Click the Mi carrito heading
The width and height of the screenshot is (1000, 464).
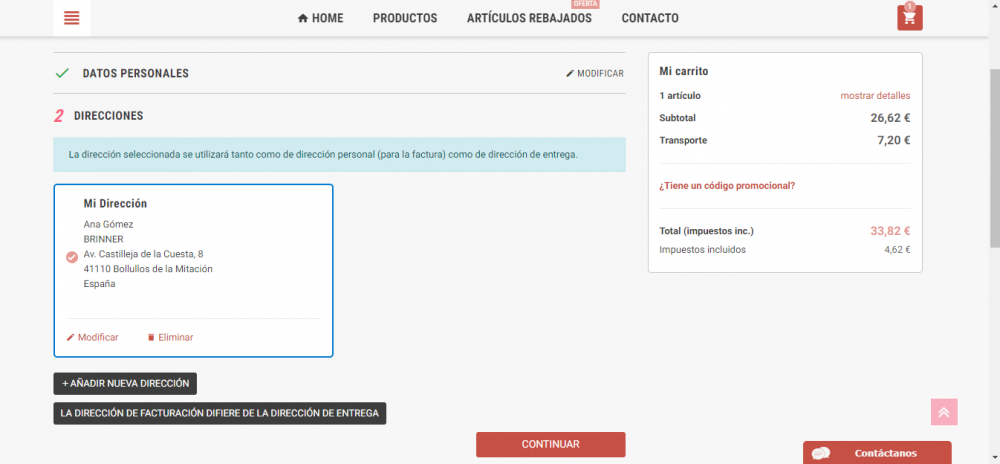(684, 71)
